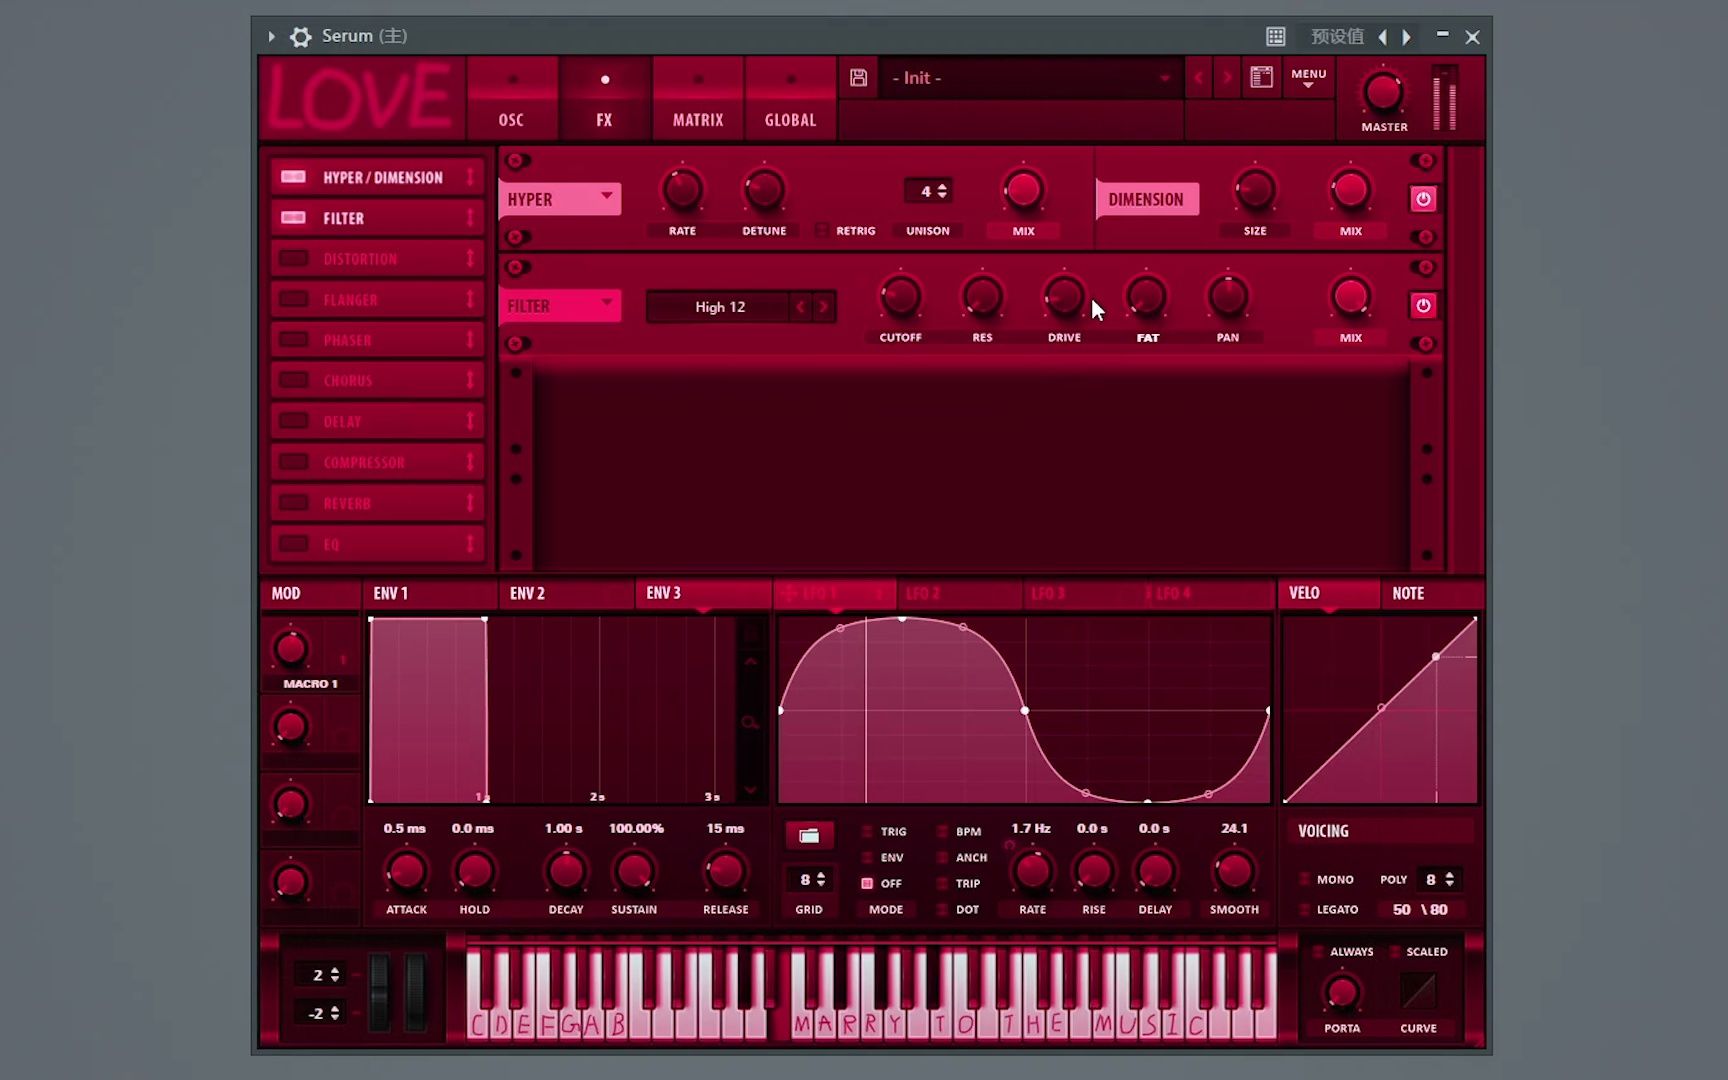Go to next Serum preset arrow
1728x1080 pixels.
(x=1226, y=78)
